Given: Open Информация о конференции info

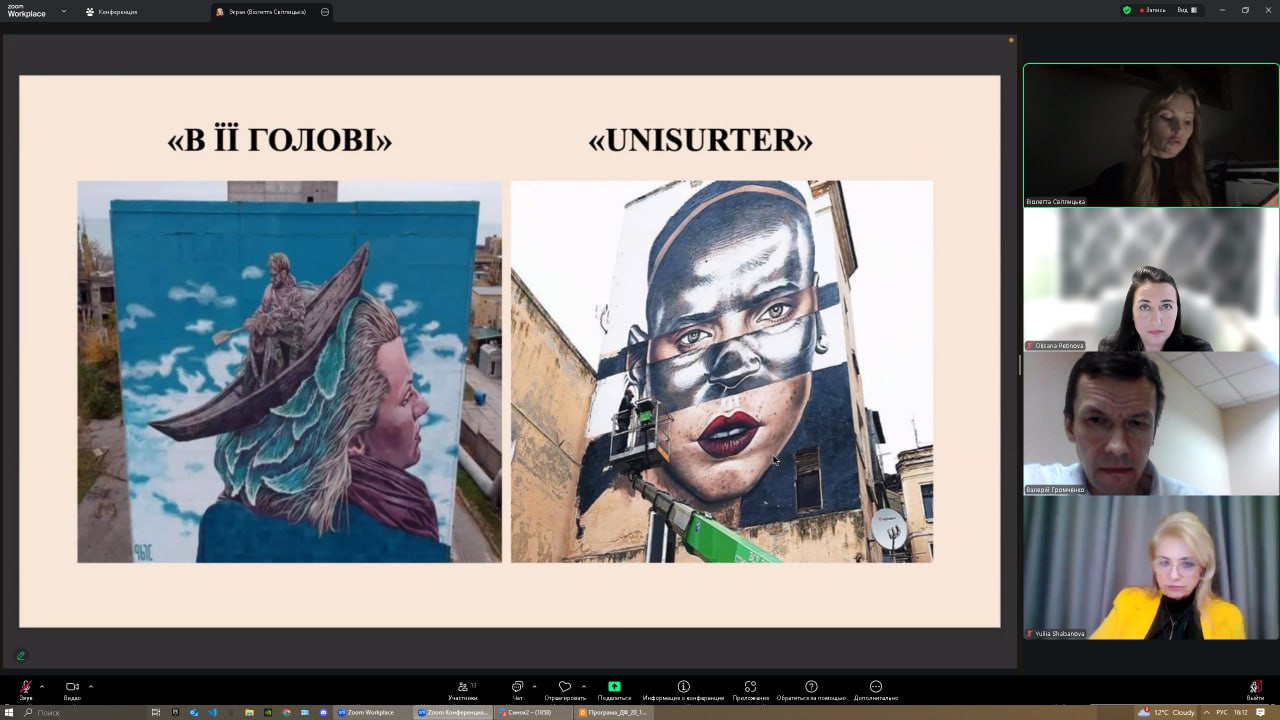Looking at the screenshot, I should 683,690.
